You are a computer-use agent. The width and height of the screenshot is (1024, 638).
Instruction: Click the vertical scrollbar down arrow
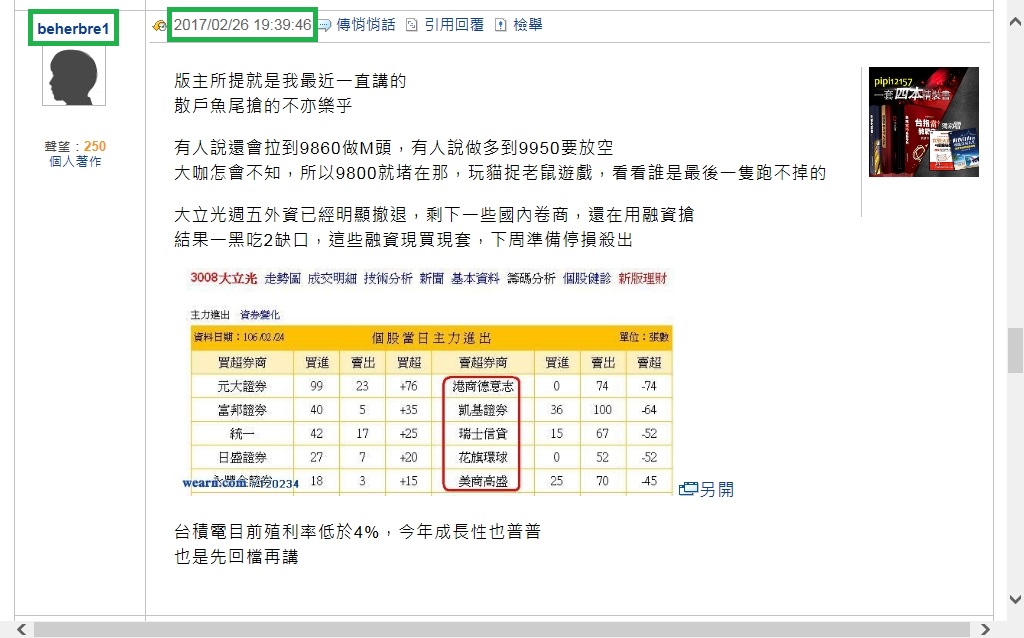[1015, 599]
